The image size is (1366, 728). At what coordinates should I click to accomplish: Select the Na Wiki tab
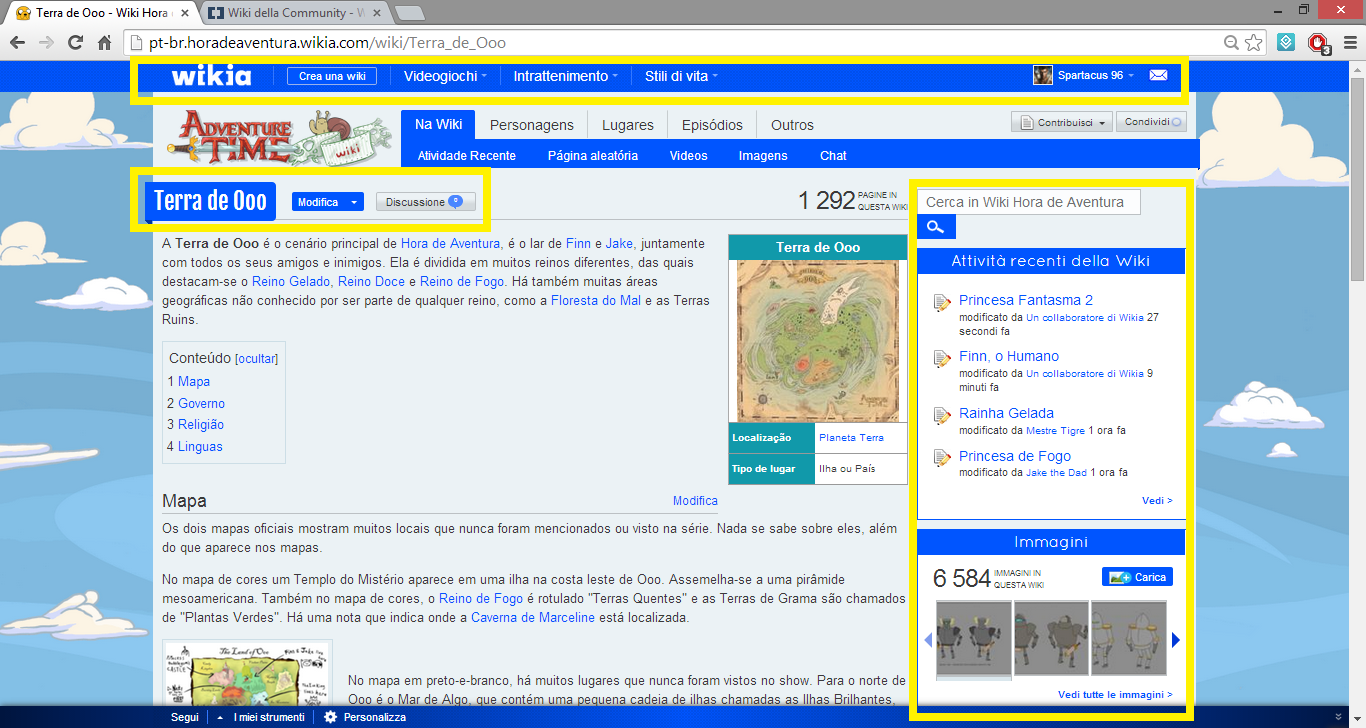(438, 124)
